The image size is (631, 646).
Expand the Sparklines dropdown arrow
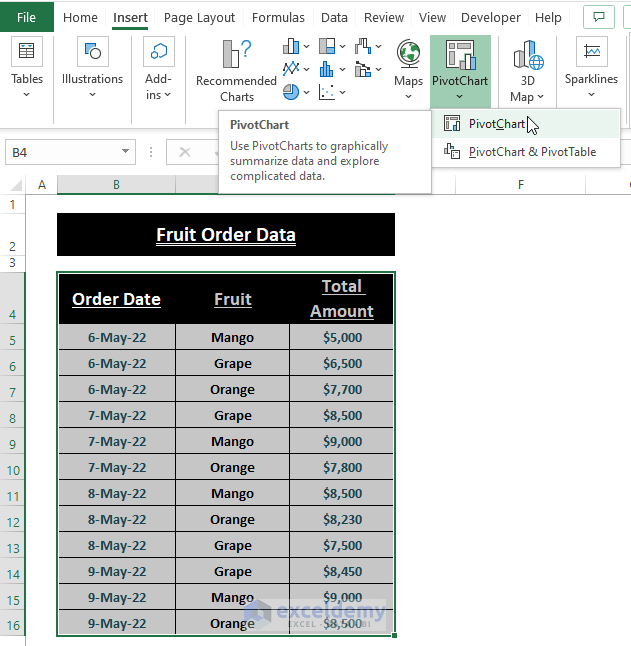coord(591,95)
